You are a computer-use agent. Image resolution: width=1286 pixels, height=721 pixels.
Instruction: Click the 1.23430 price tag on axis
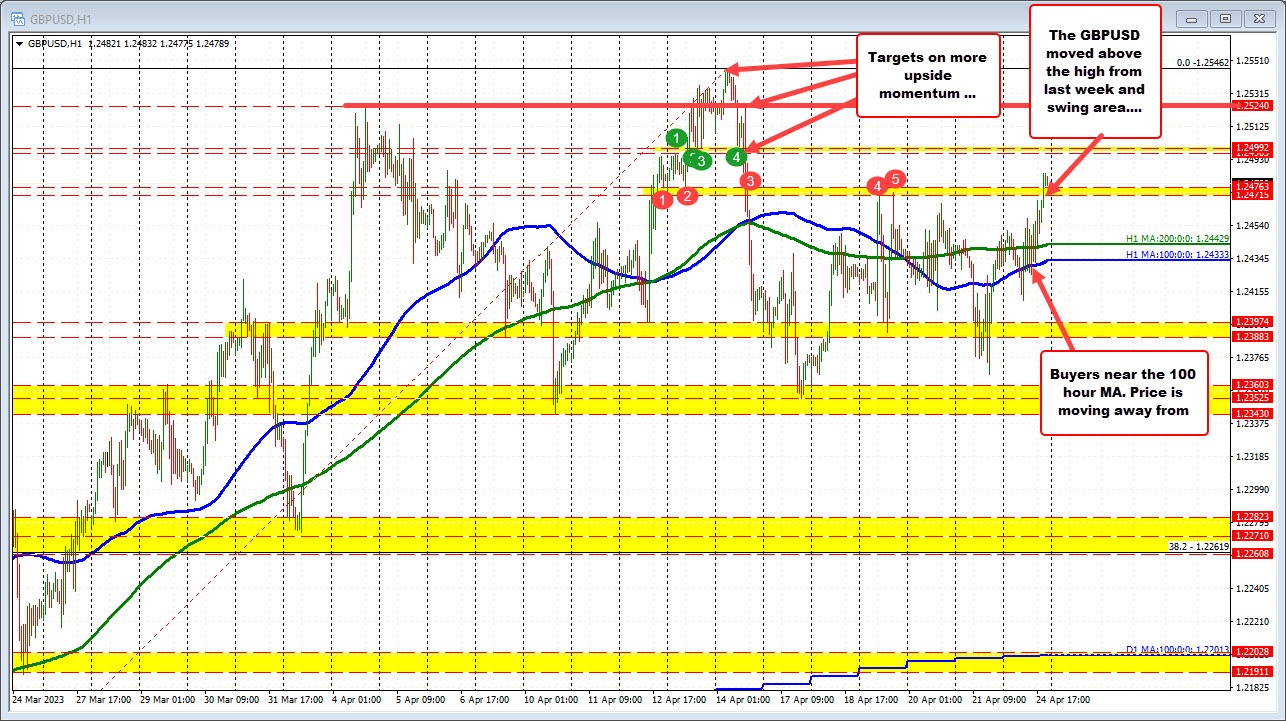coord(1251,413)
